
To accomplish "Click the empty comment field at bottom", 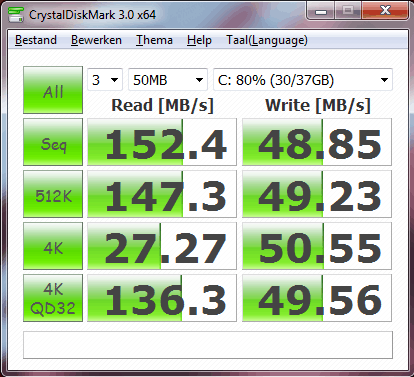I will (208, 345).
